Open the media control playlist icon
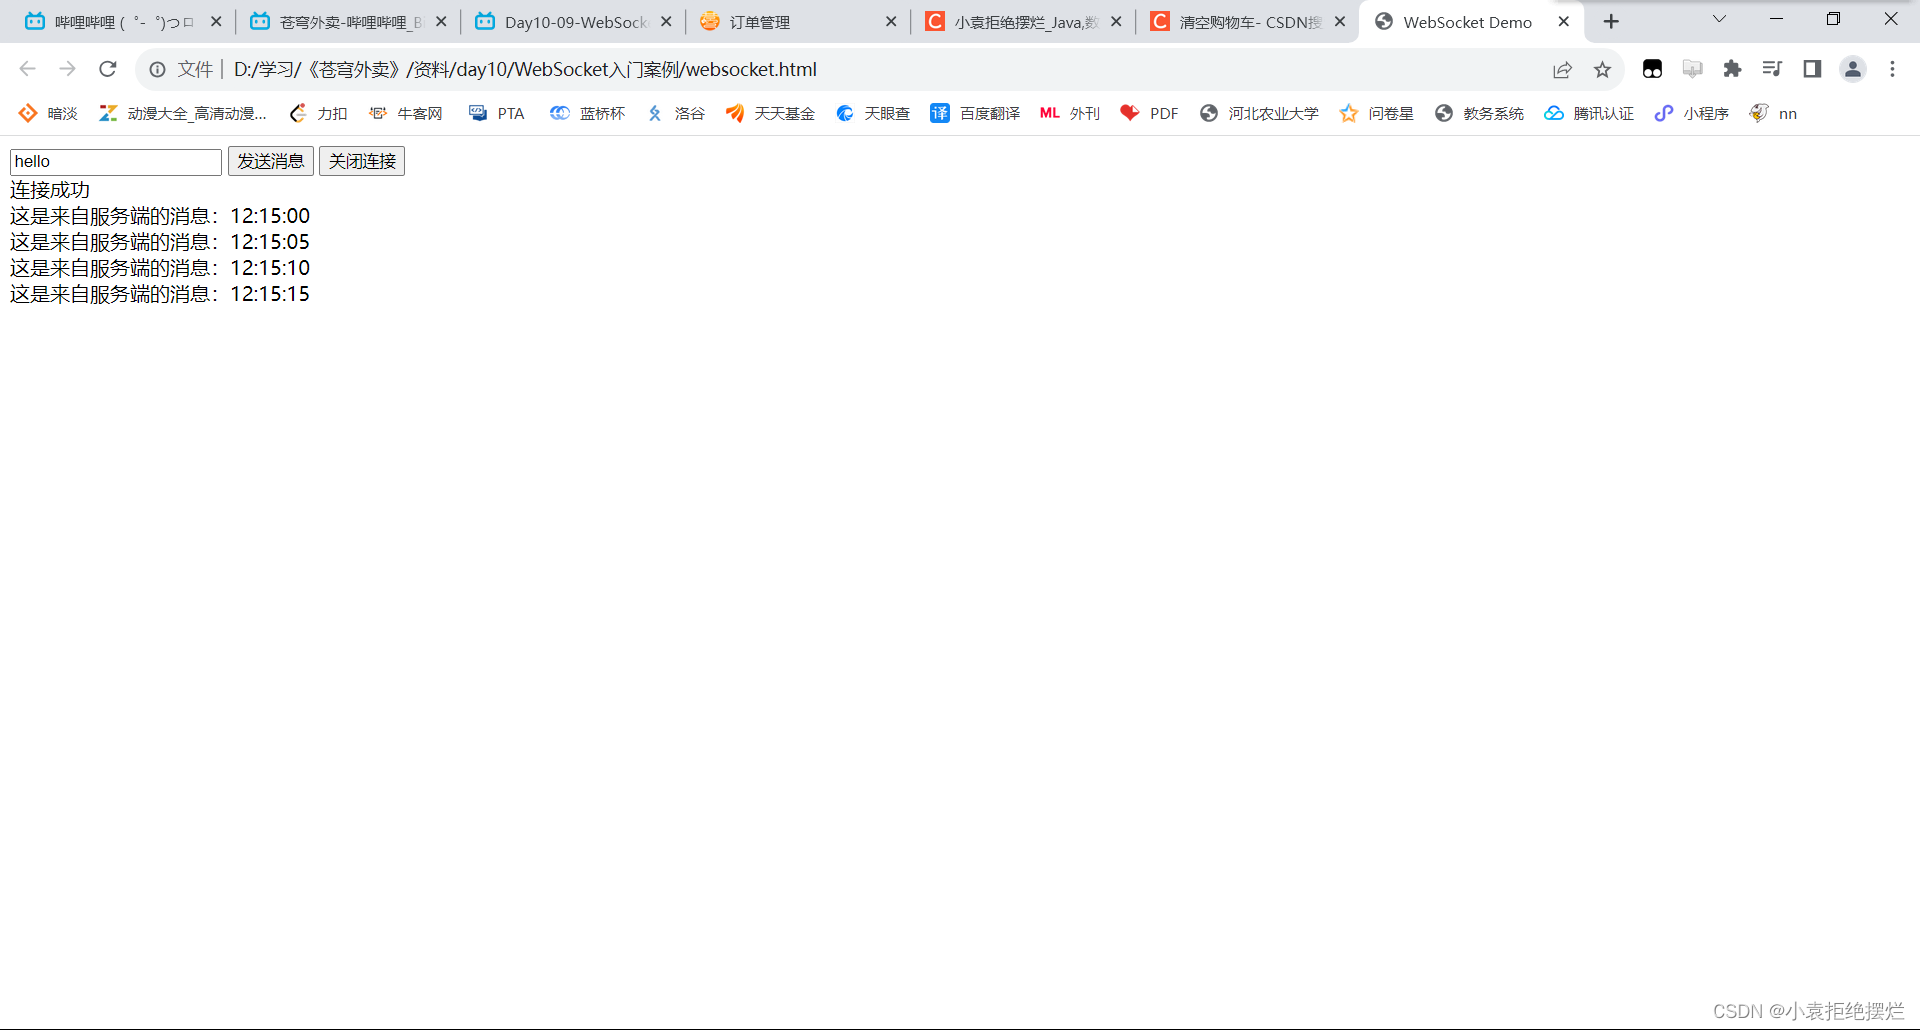 1772,69
